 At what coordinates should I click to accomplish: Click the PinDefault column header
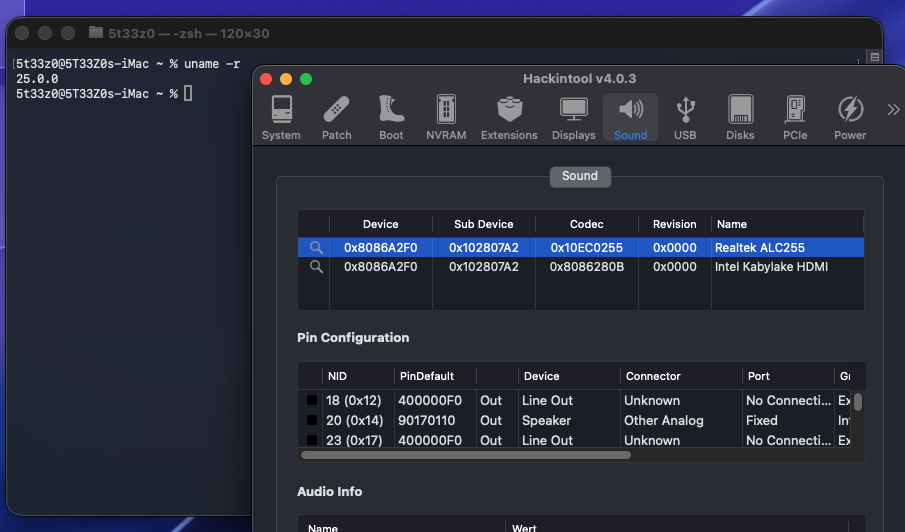[x=435, y=376]
